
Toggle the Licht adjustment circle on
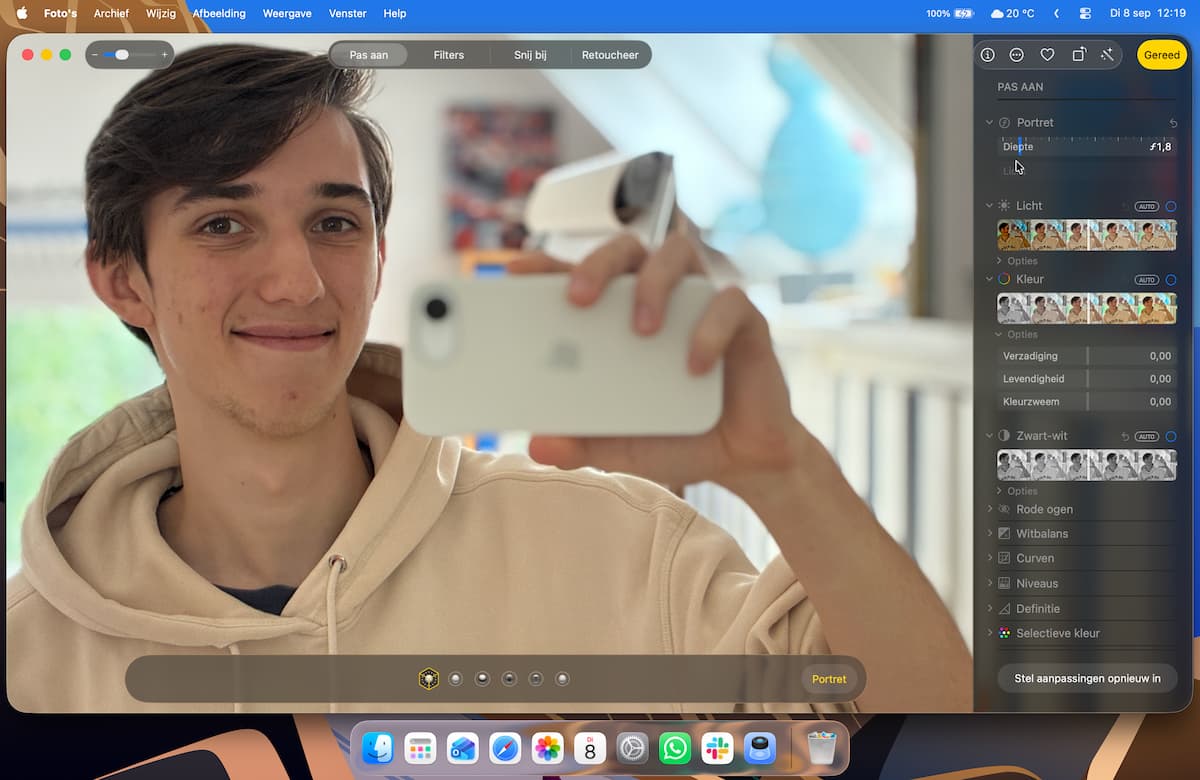coord(1171,206)
